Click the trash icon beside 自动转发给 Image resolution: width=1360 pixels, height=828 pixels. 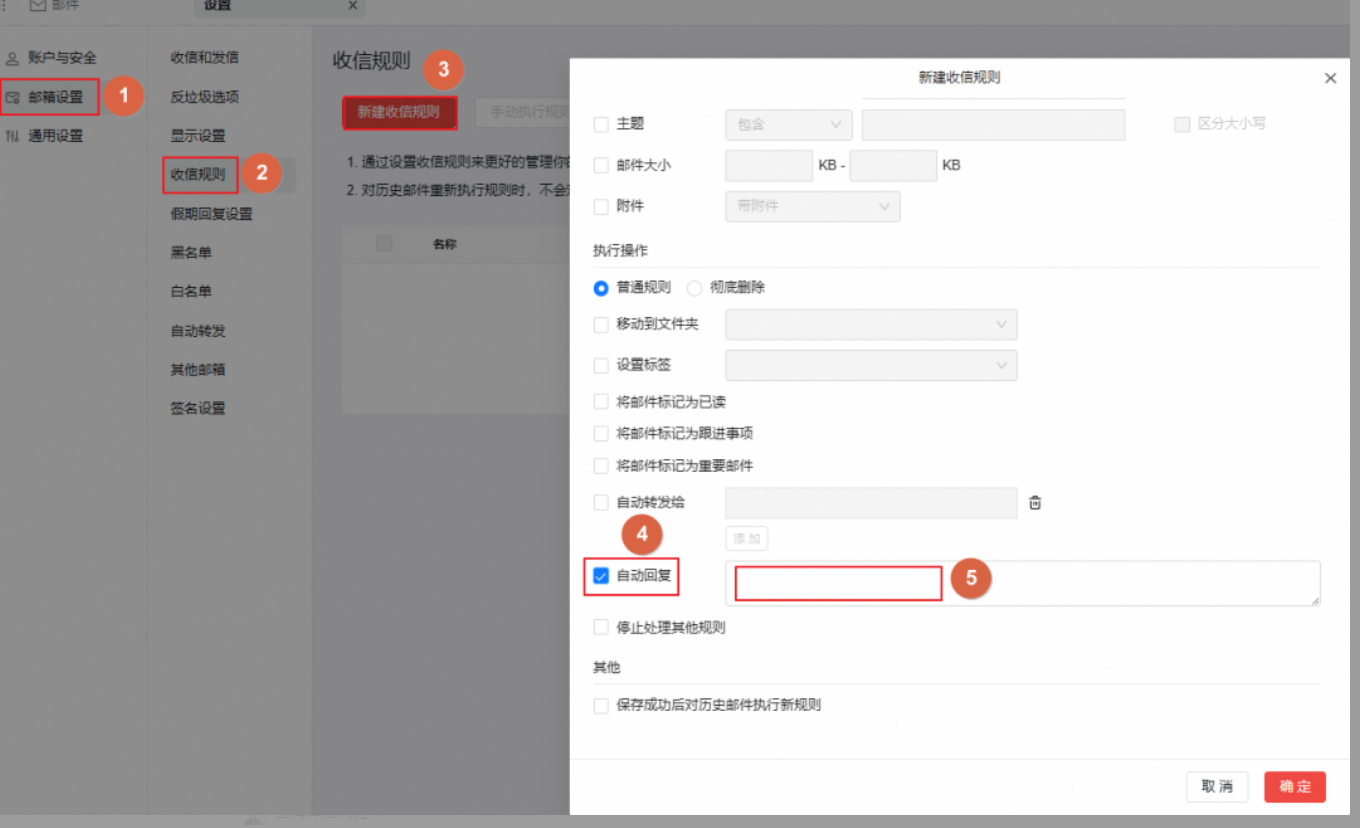tap(1035, 503)
